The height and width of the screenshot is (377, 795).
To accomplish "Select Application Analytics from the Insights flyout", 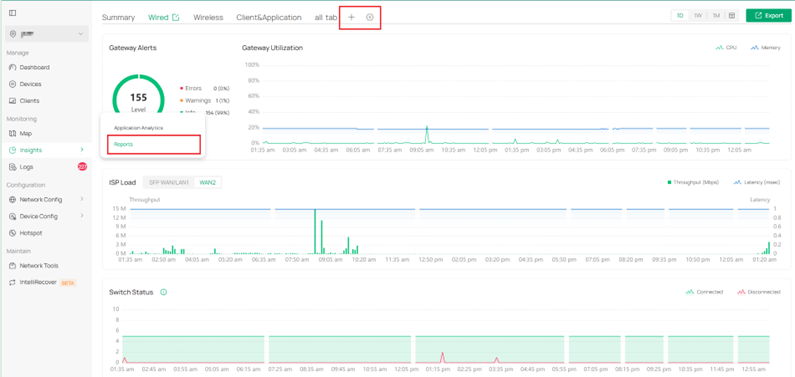I will (x=138, y=128).
